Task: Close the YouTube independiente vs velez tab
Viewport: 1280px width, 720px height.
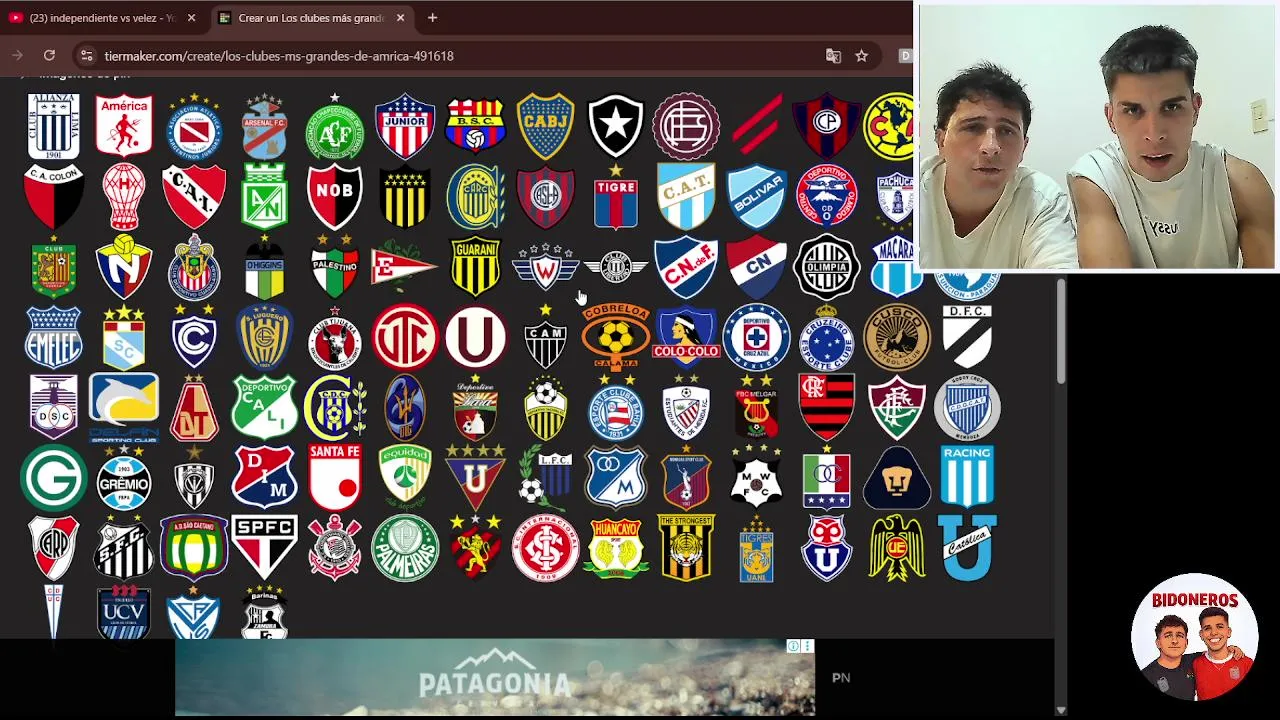Action: coord(191,18)
